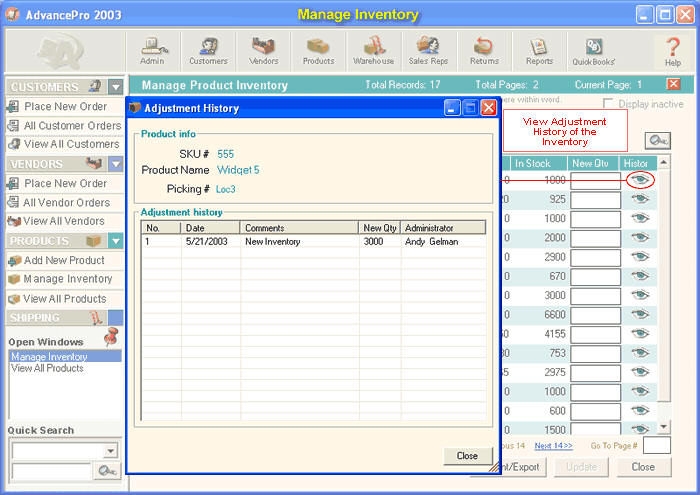The image size is (700, 495).
Task: Collapse the CUSTOMERS sidebar section arrow
Action: 116,87
